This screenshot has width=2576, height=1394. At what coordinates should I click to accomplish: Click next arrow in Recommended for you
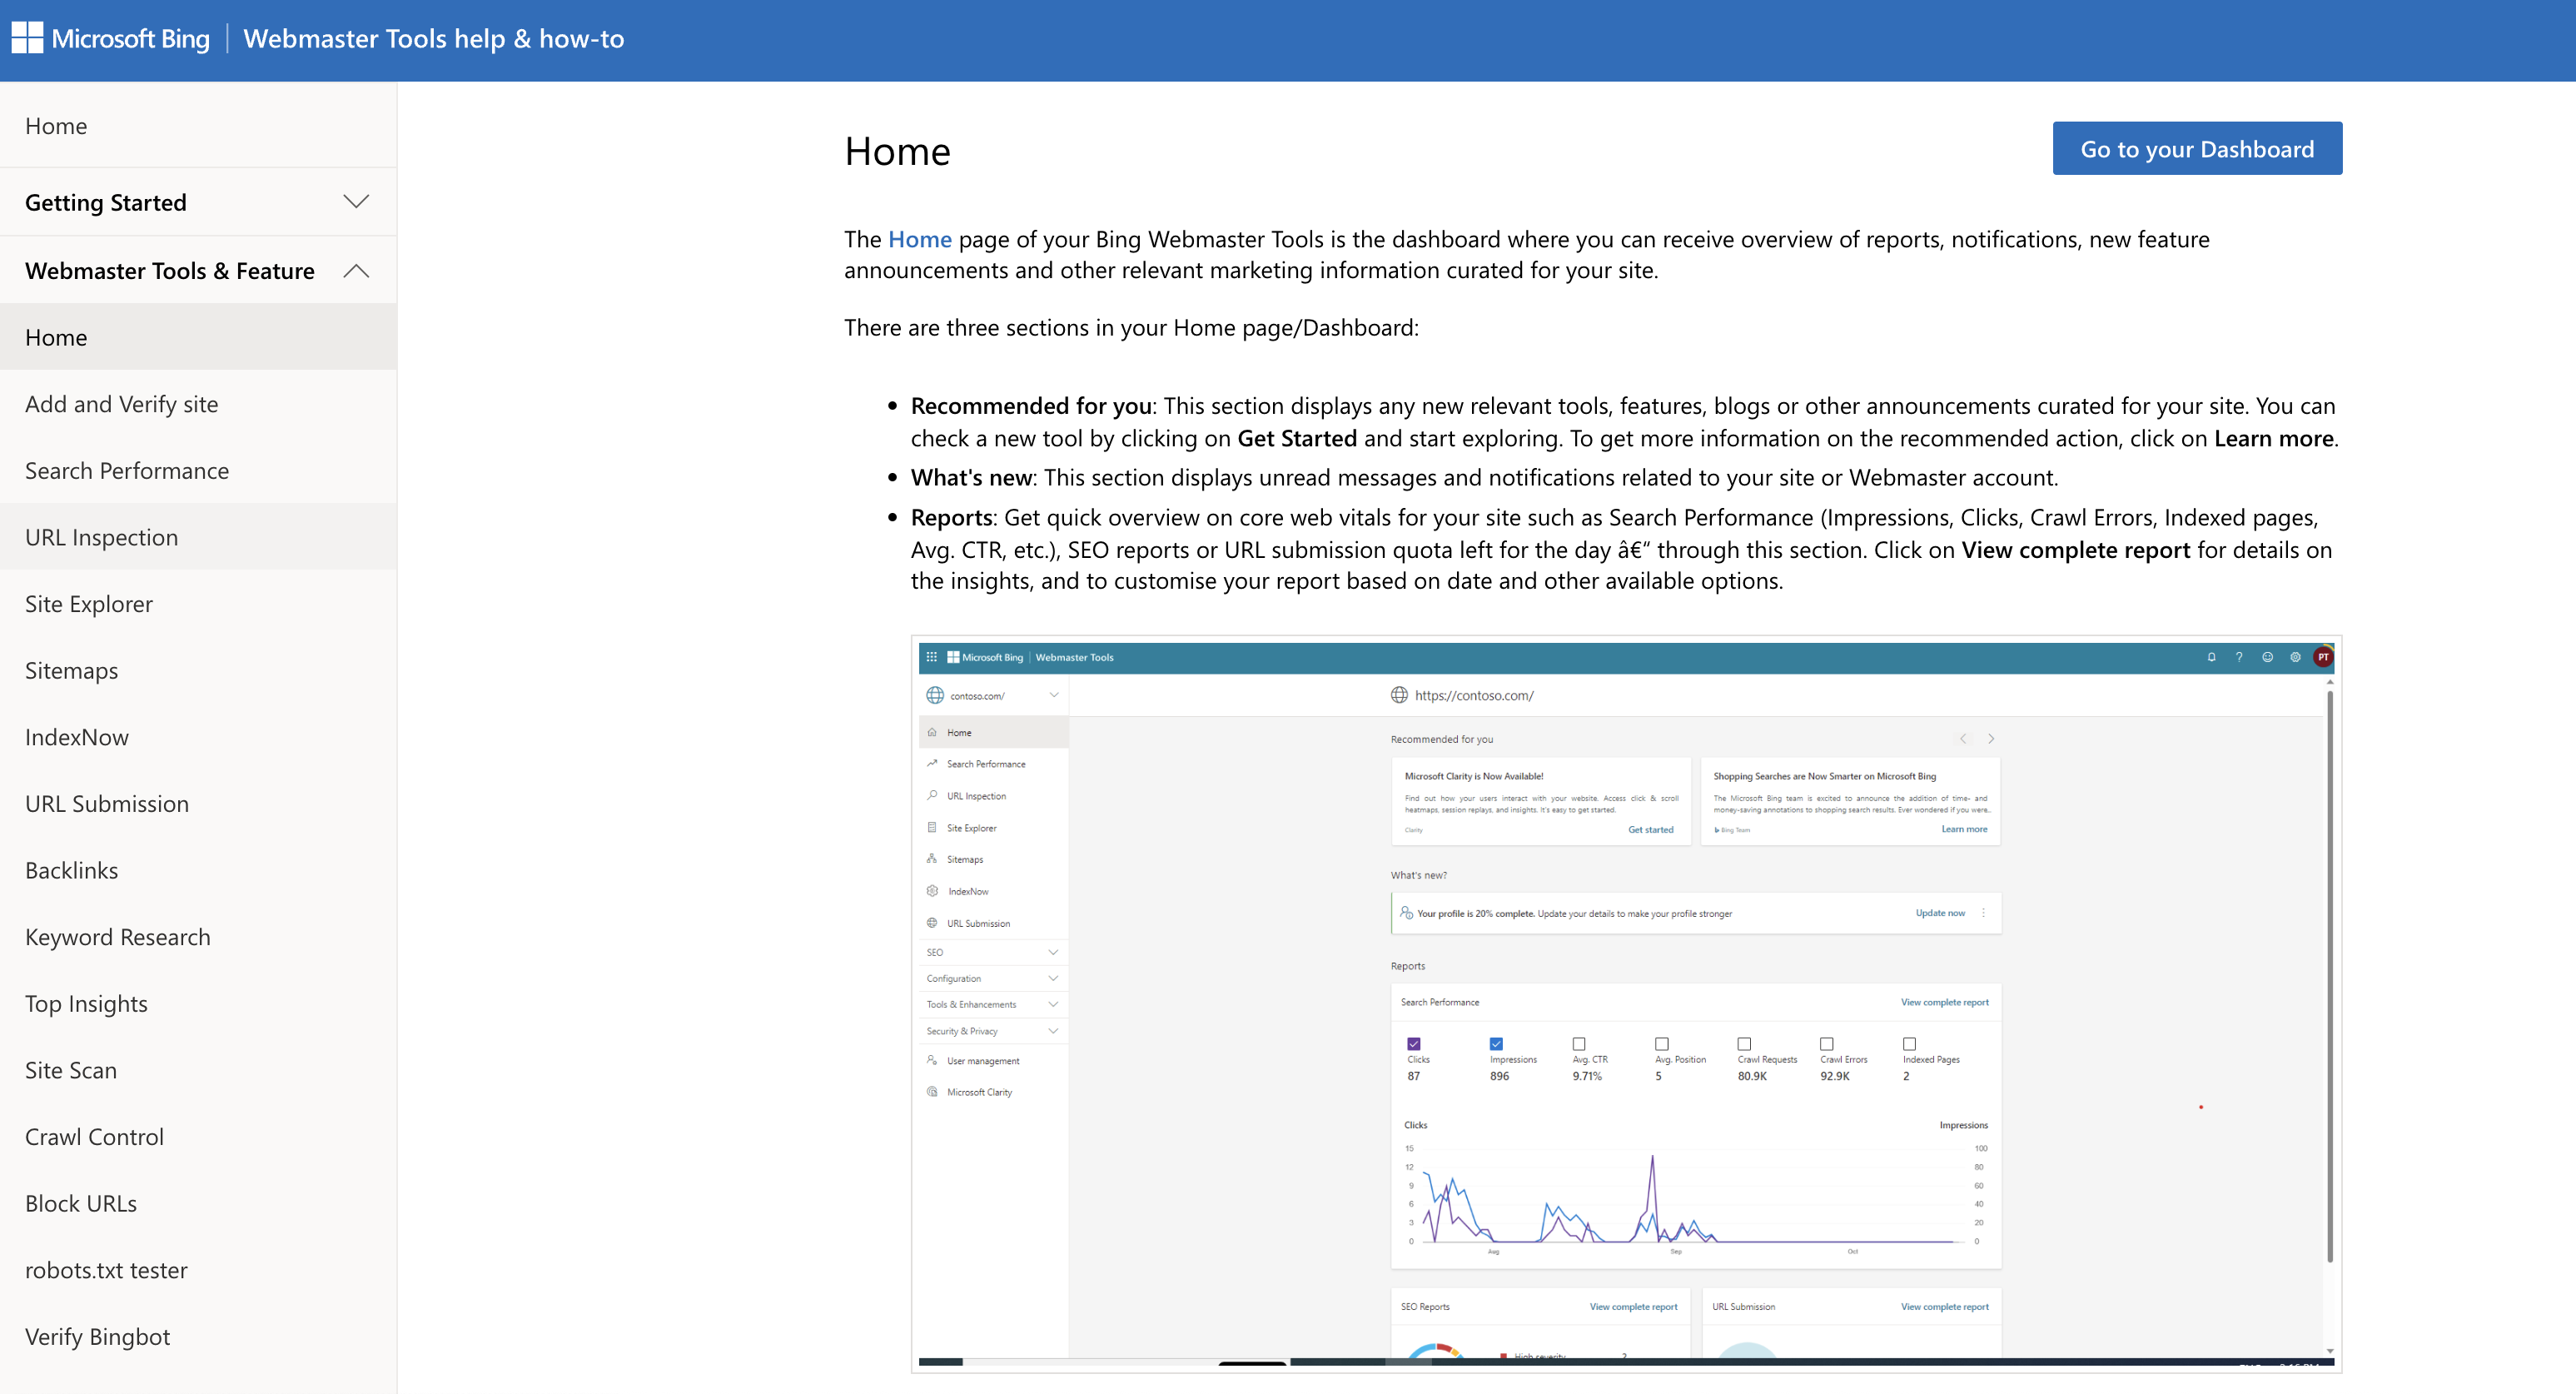(x=1991, y=739)
